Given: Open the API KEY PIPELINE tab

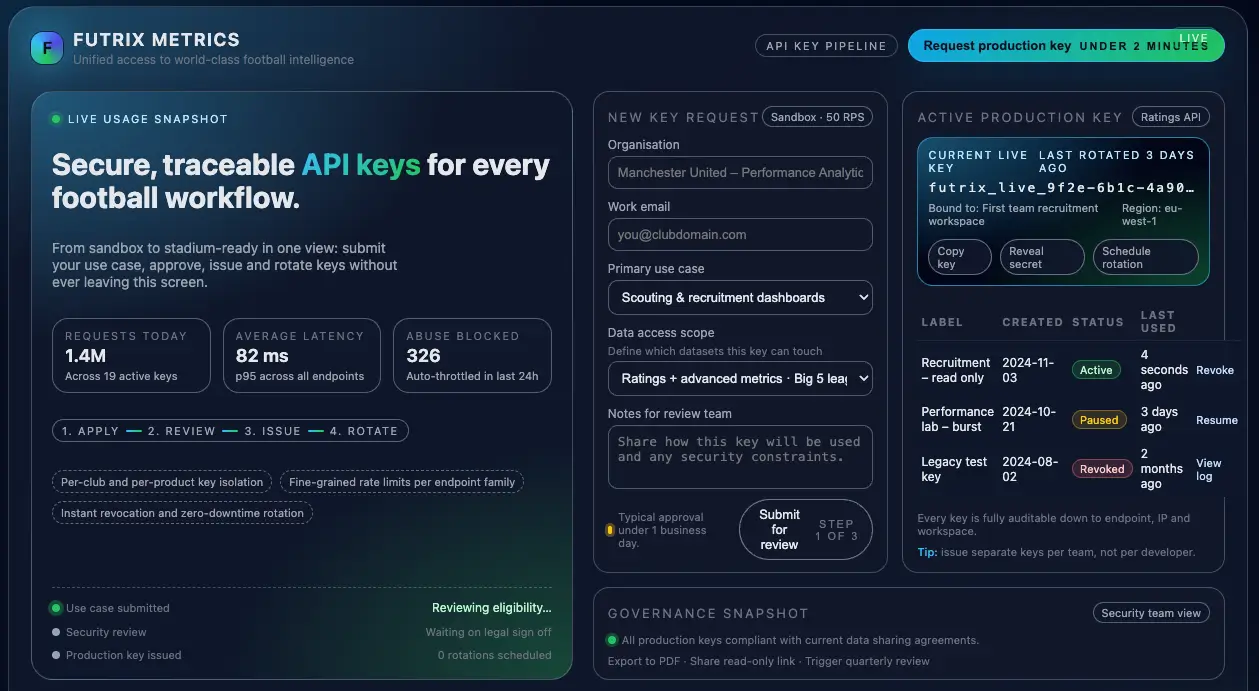Looking at the screenshot, I should pos(826,45).
